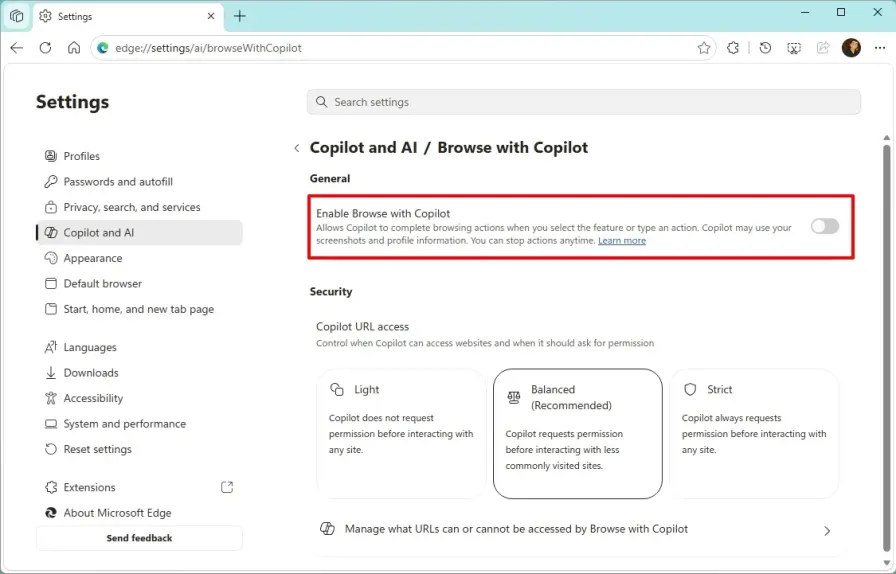
Task: Go to Privacy, search, and services
Action: click(139, 207)
